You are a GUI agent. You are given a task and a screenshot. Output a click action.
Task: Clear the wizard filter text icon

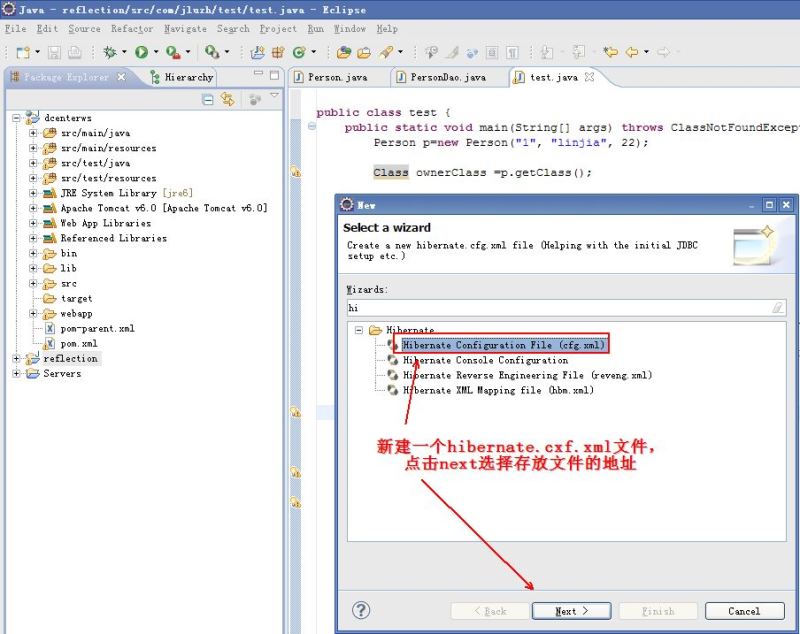778,308
